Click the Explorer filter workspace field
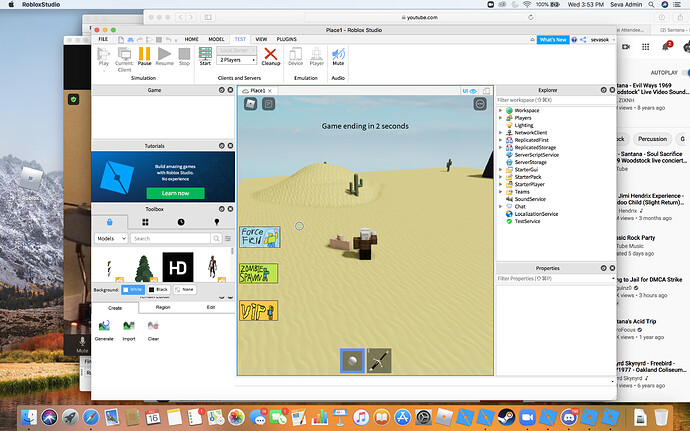 pyautogui.click(x=556, y=100)
